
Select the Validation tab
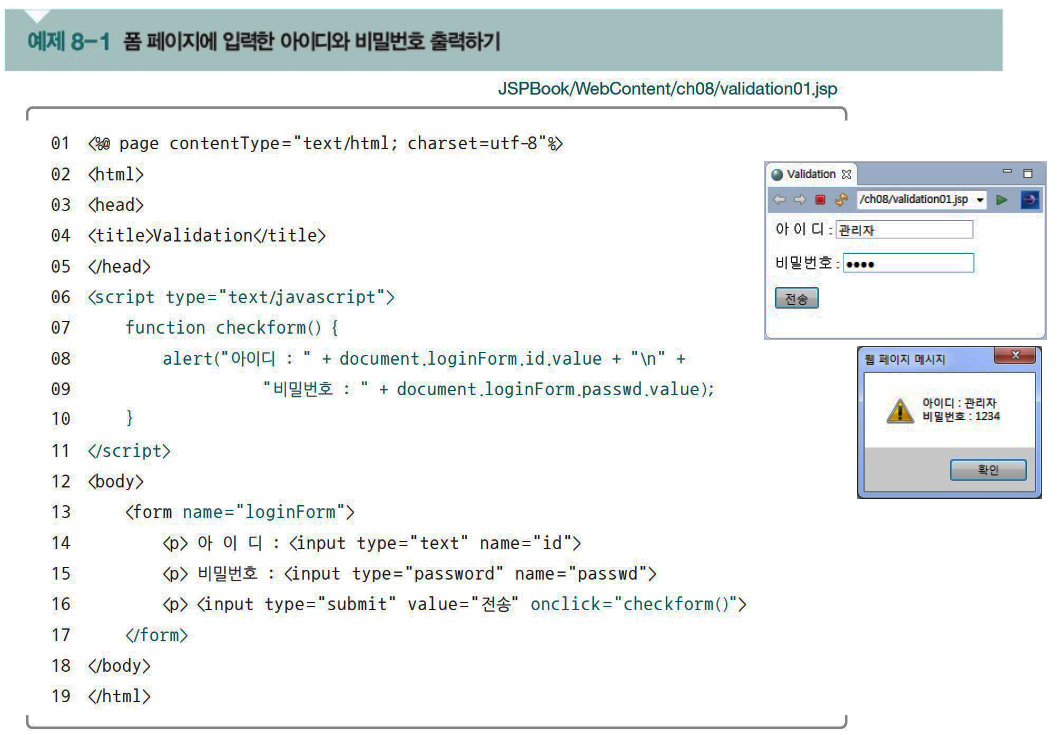point(811,174)
